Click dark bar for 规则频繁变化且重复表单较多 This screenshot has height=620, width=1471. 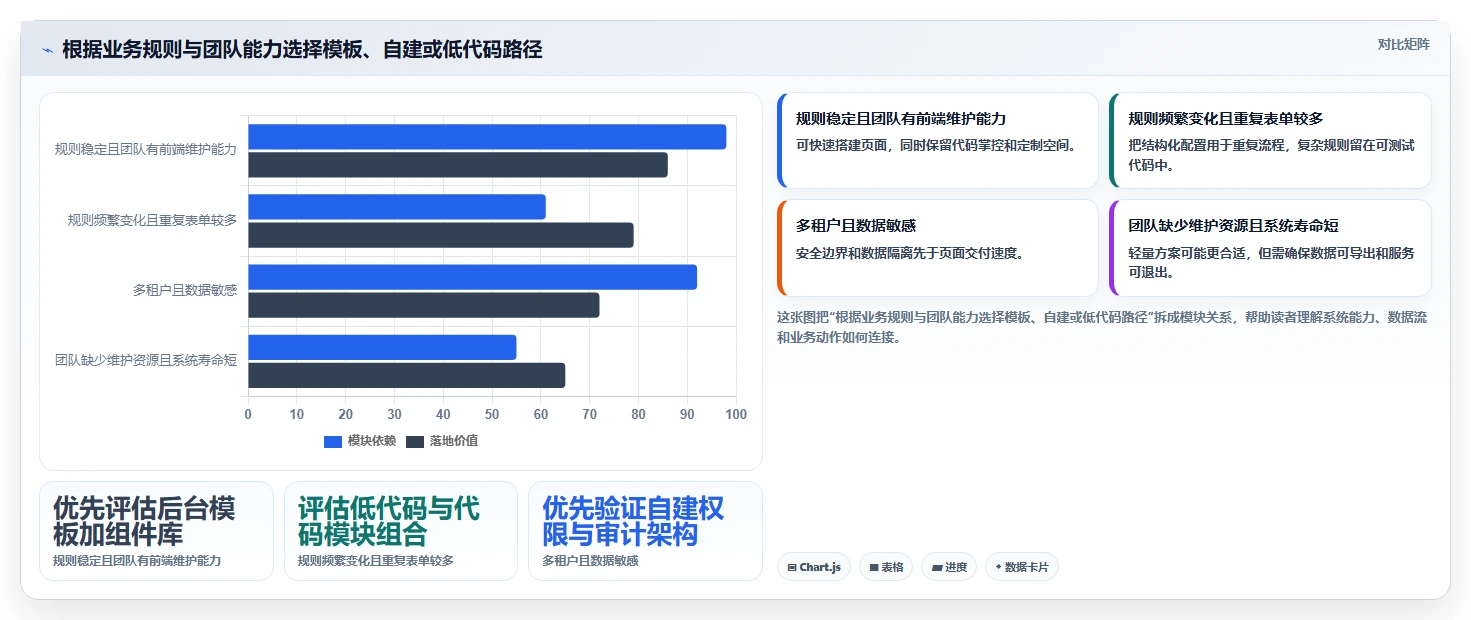[x=441, y=235]
